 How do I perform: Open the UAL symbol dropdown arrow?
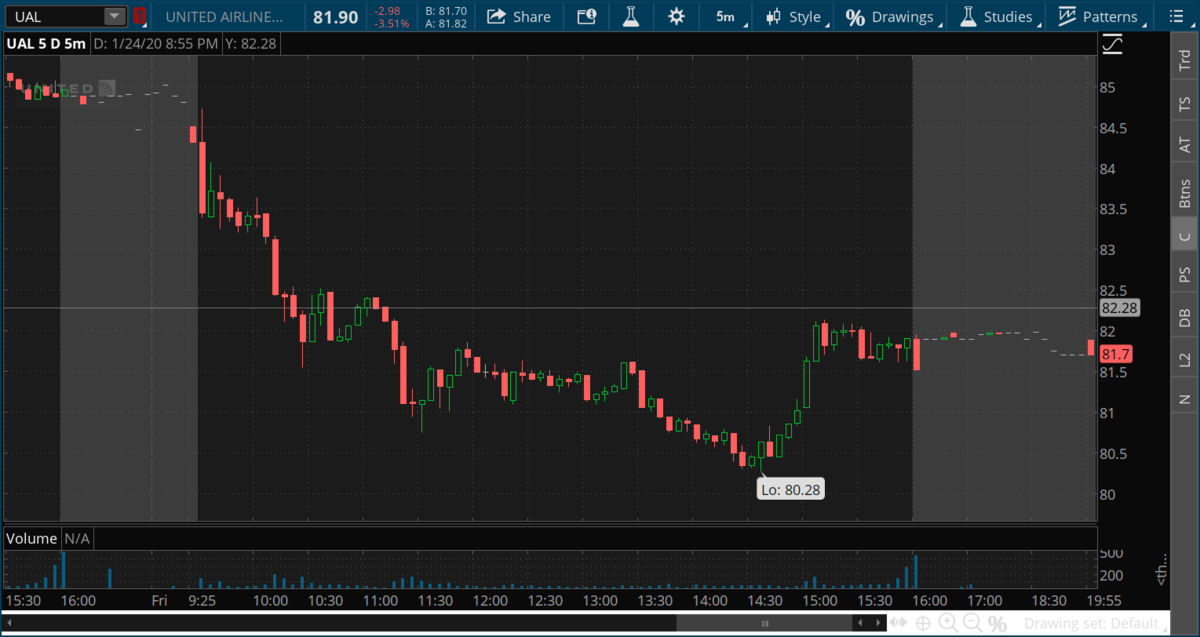coord(115,16)
